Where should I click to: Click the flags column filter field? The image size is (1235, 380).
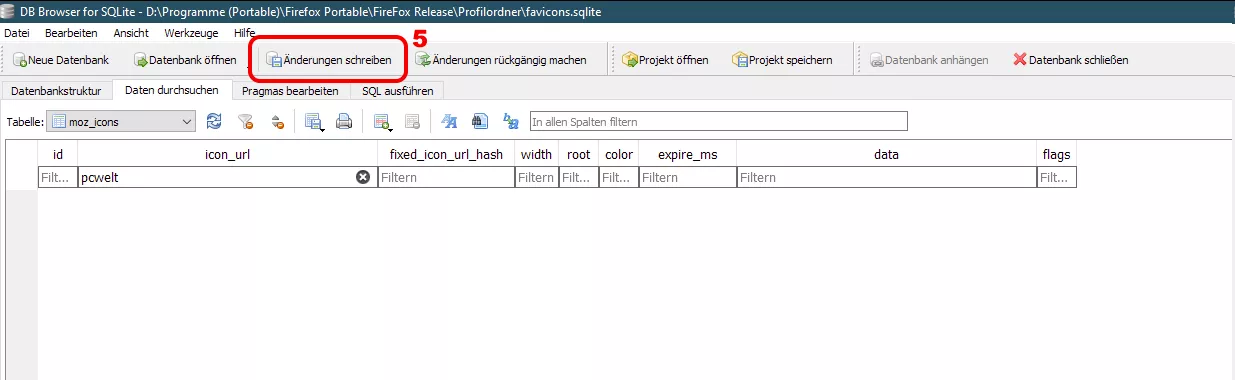[1057, 177]
